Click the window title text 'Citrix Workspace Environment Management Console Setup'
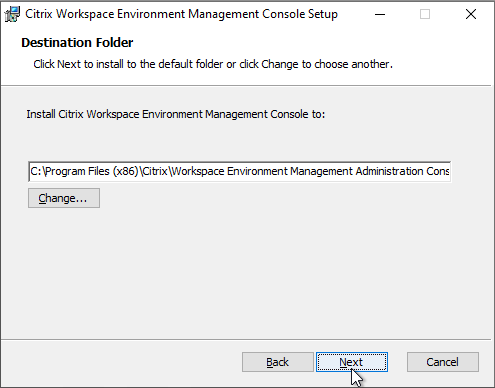The image size is (495, 388). tap(181, 14)
